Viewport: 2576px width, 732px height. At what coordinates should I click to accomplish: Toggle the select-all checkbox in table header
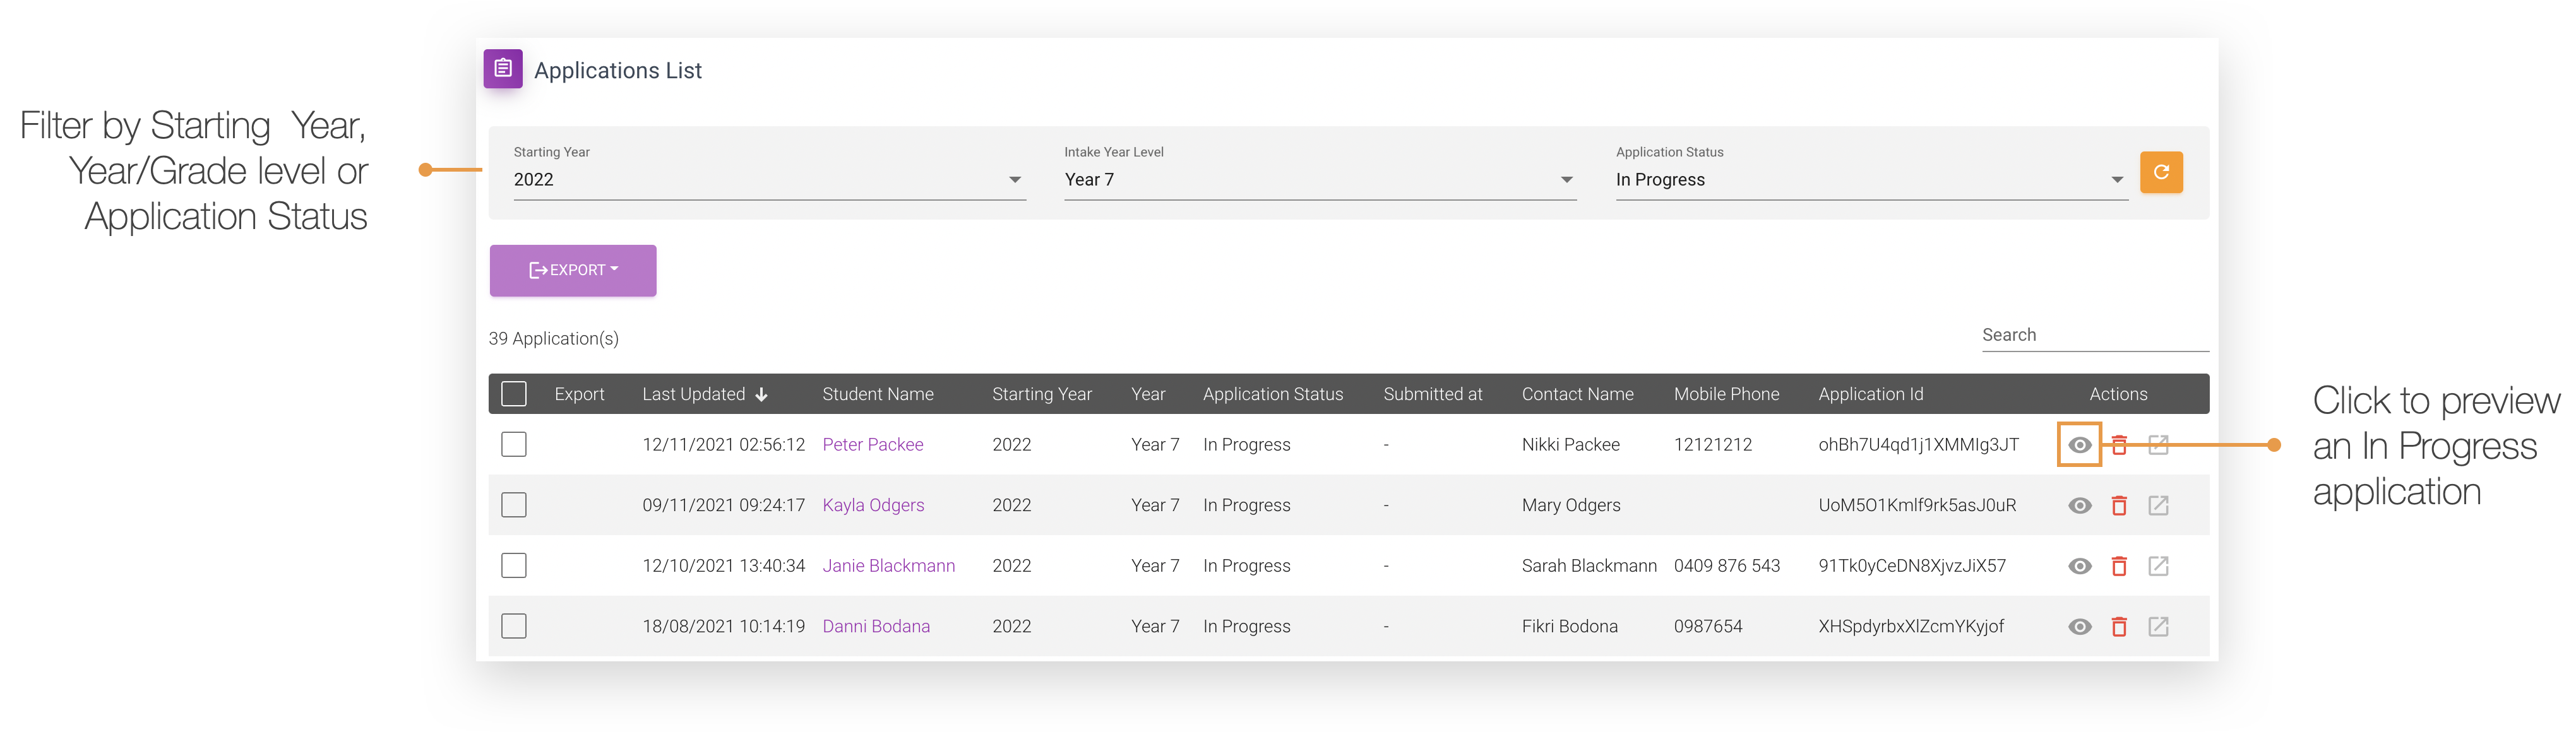514,394
